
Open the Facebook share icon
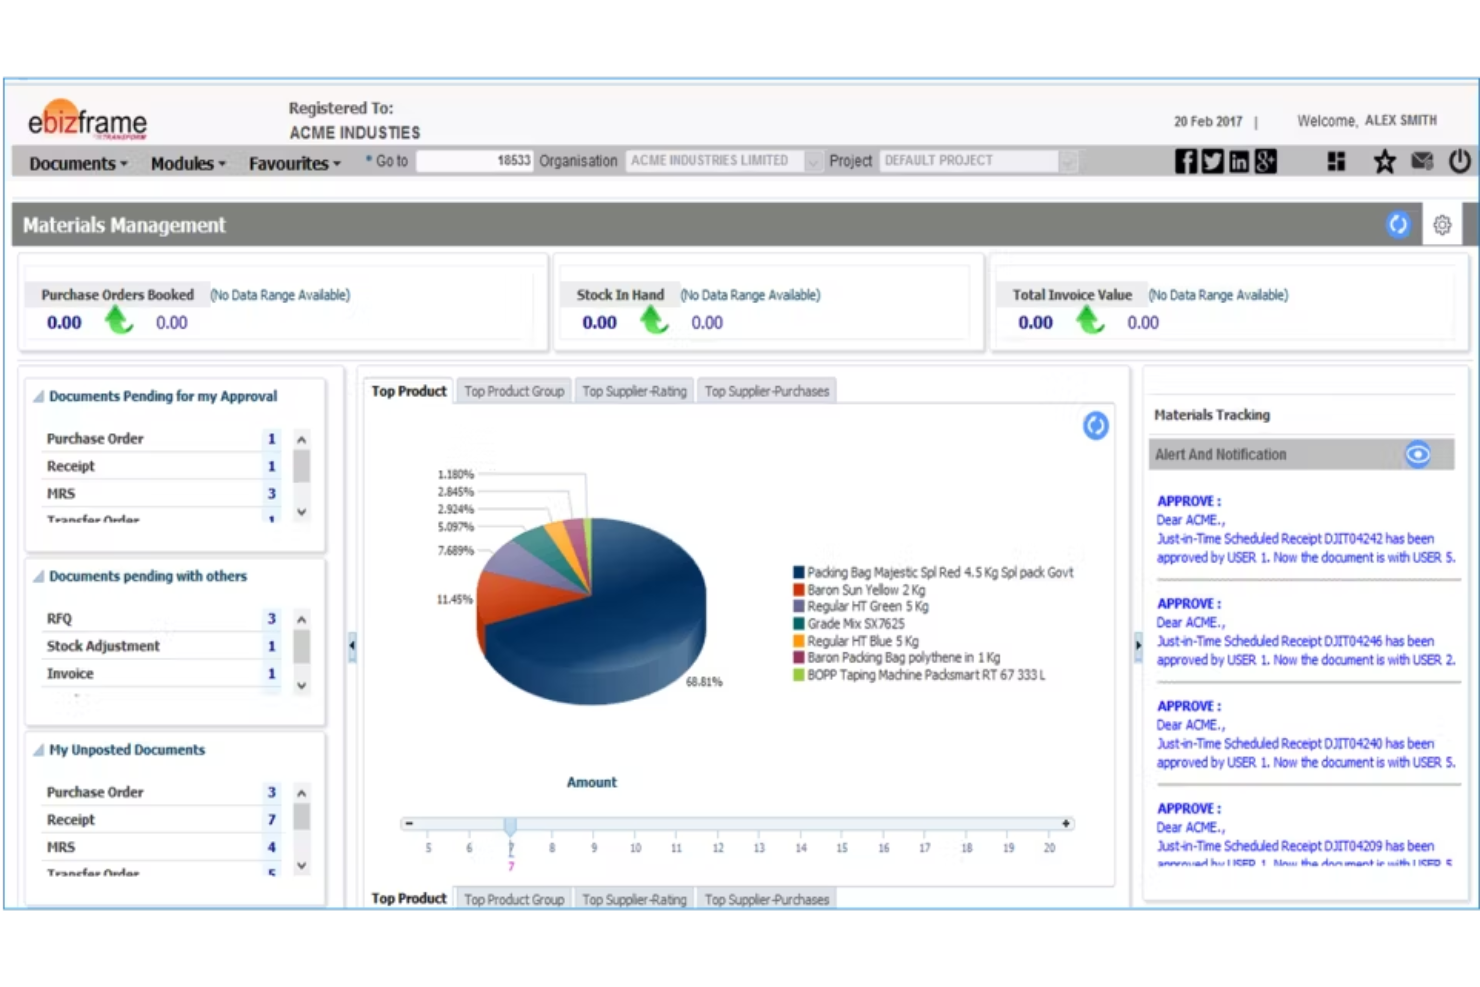[x=1185, y=160]
